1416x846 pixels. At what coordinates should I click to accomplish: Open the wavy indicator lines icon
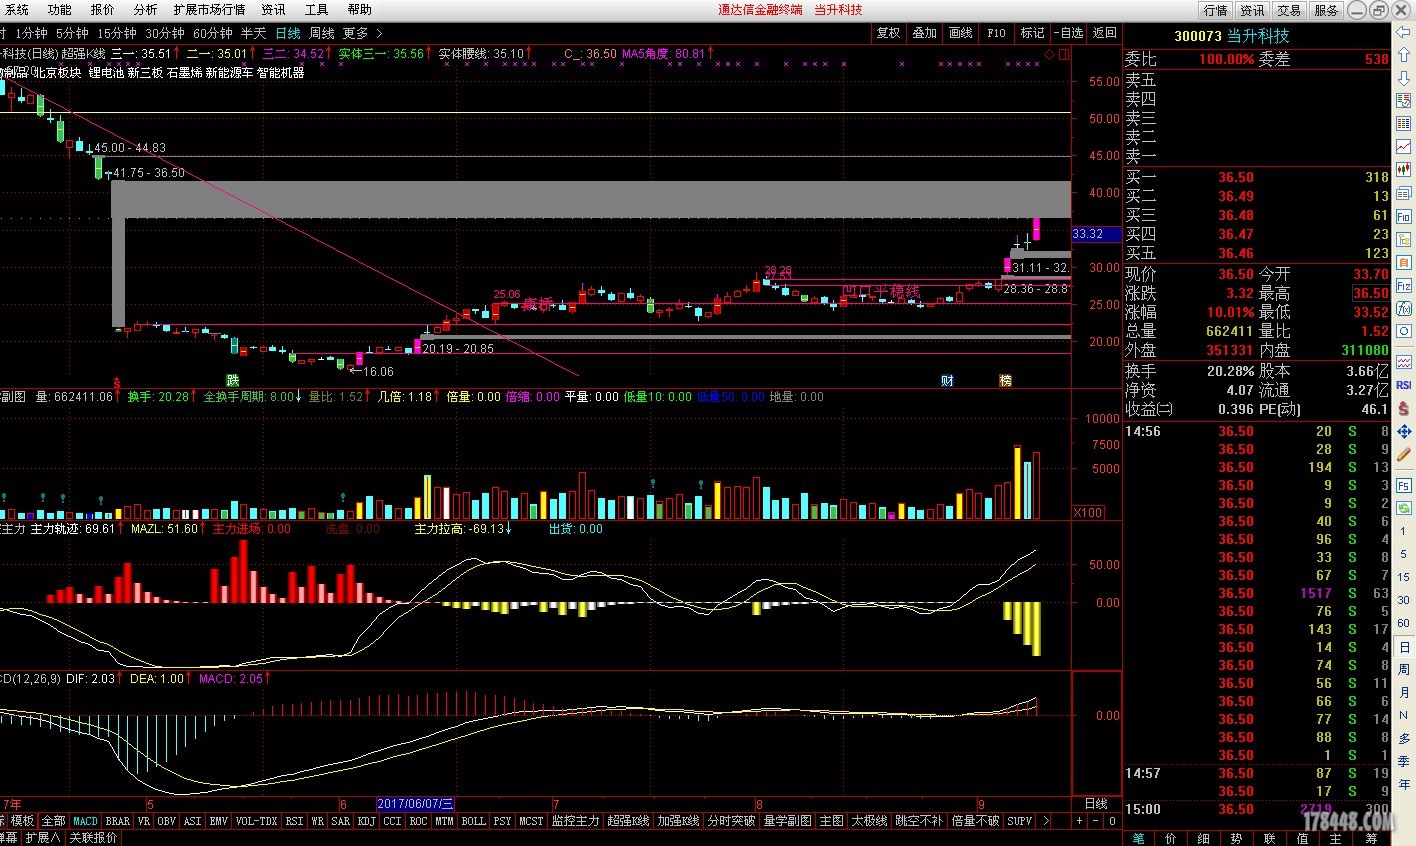point(1404,361)
